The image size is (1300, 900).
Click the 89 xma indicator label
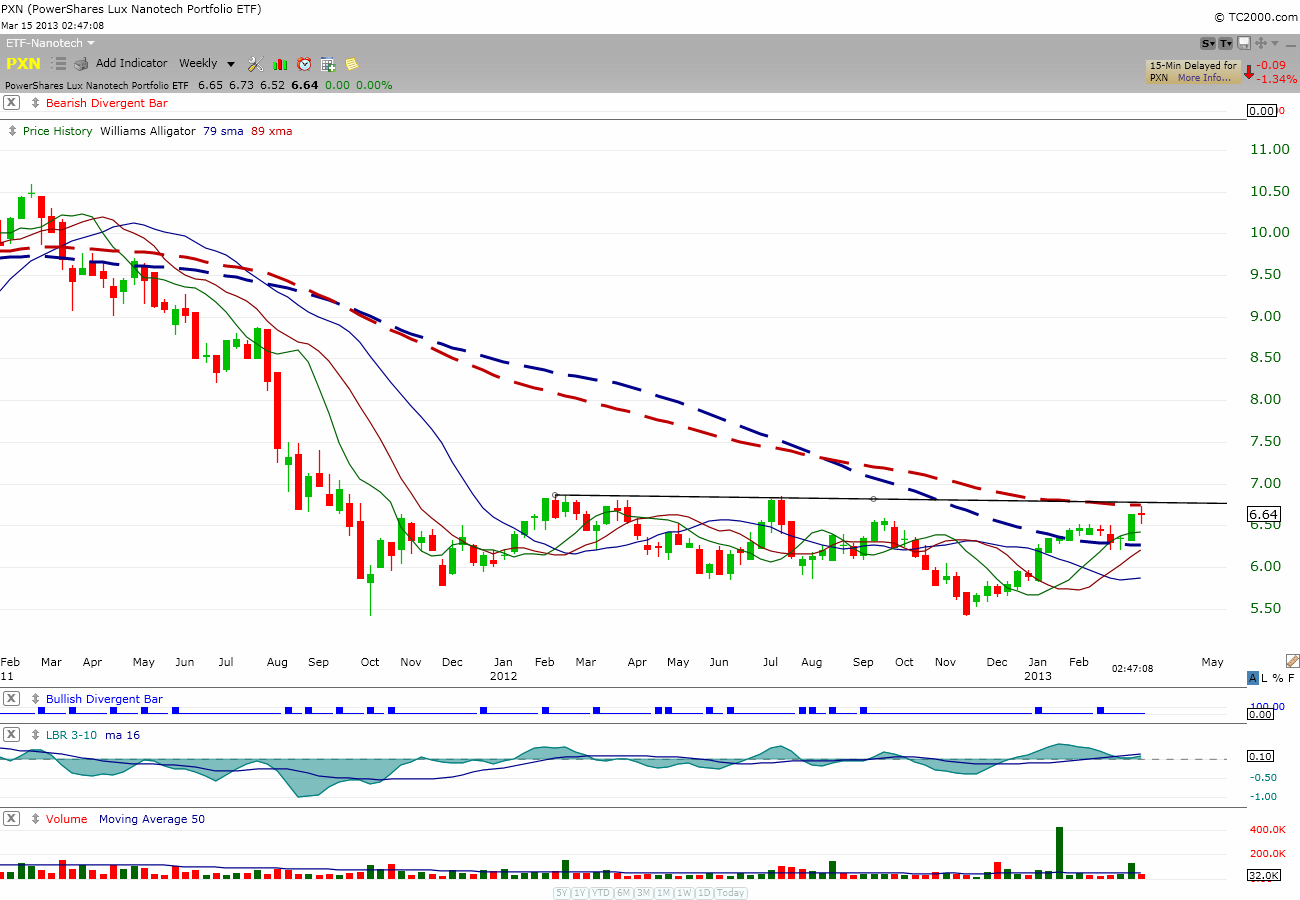272,131
